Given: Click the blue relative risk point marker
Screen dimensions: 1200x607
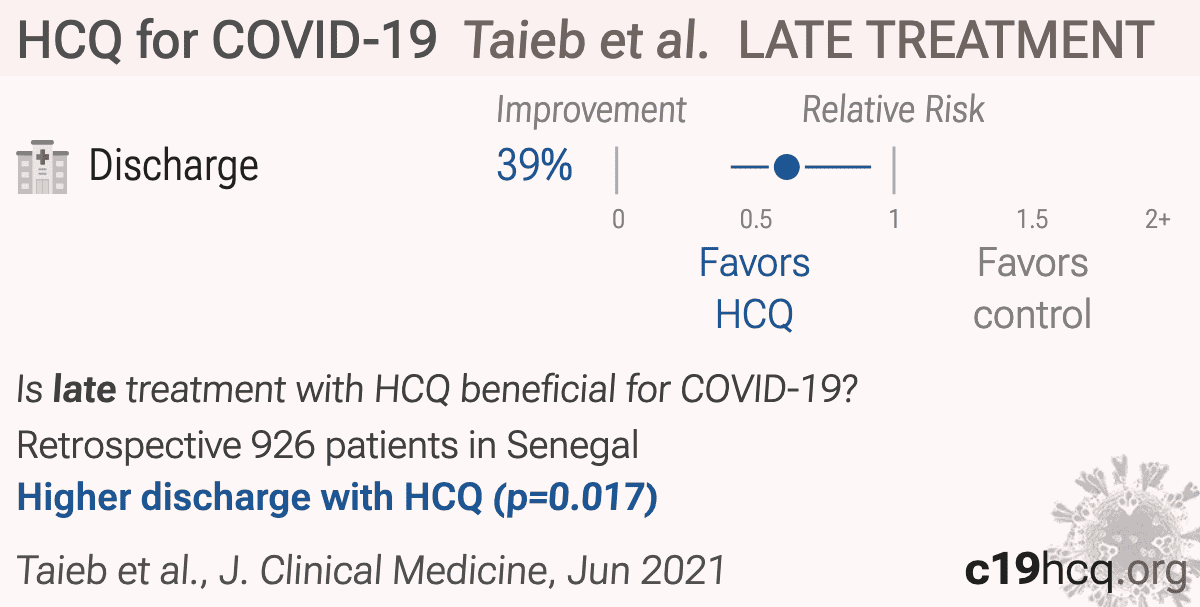Looking at the screenshot, I should point(787,167).
